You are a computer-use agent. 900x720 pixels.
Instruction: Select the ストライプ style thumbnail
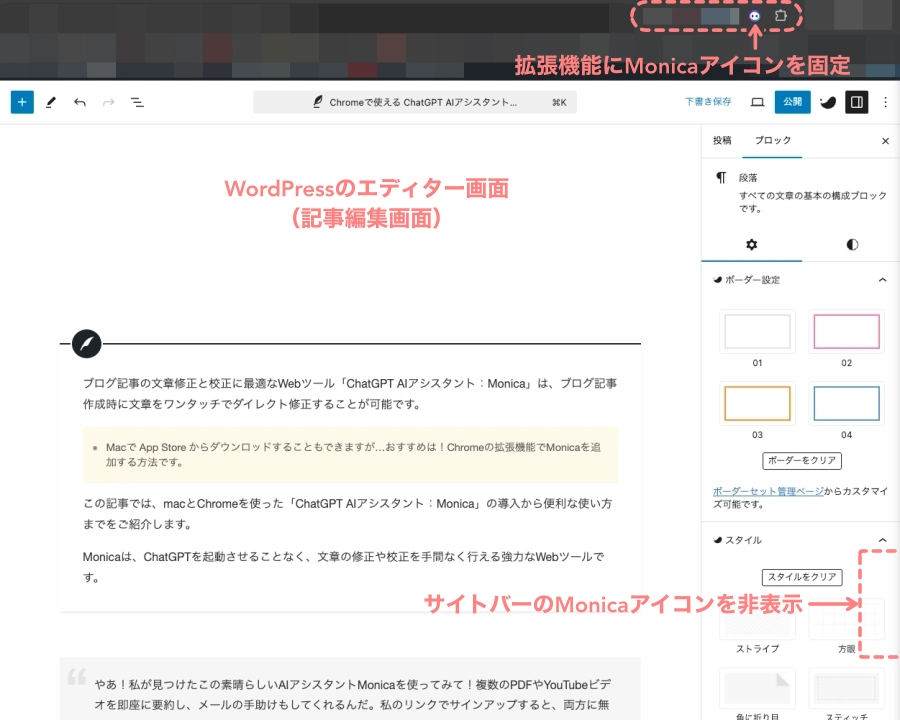point(757,620)
